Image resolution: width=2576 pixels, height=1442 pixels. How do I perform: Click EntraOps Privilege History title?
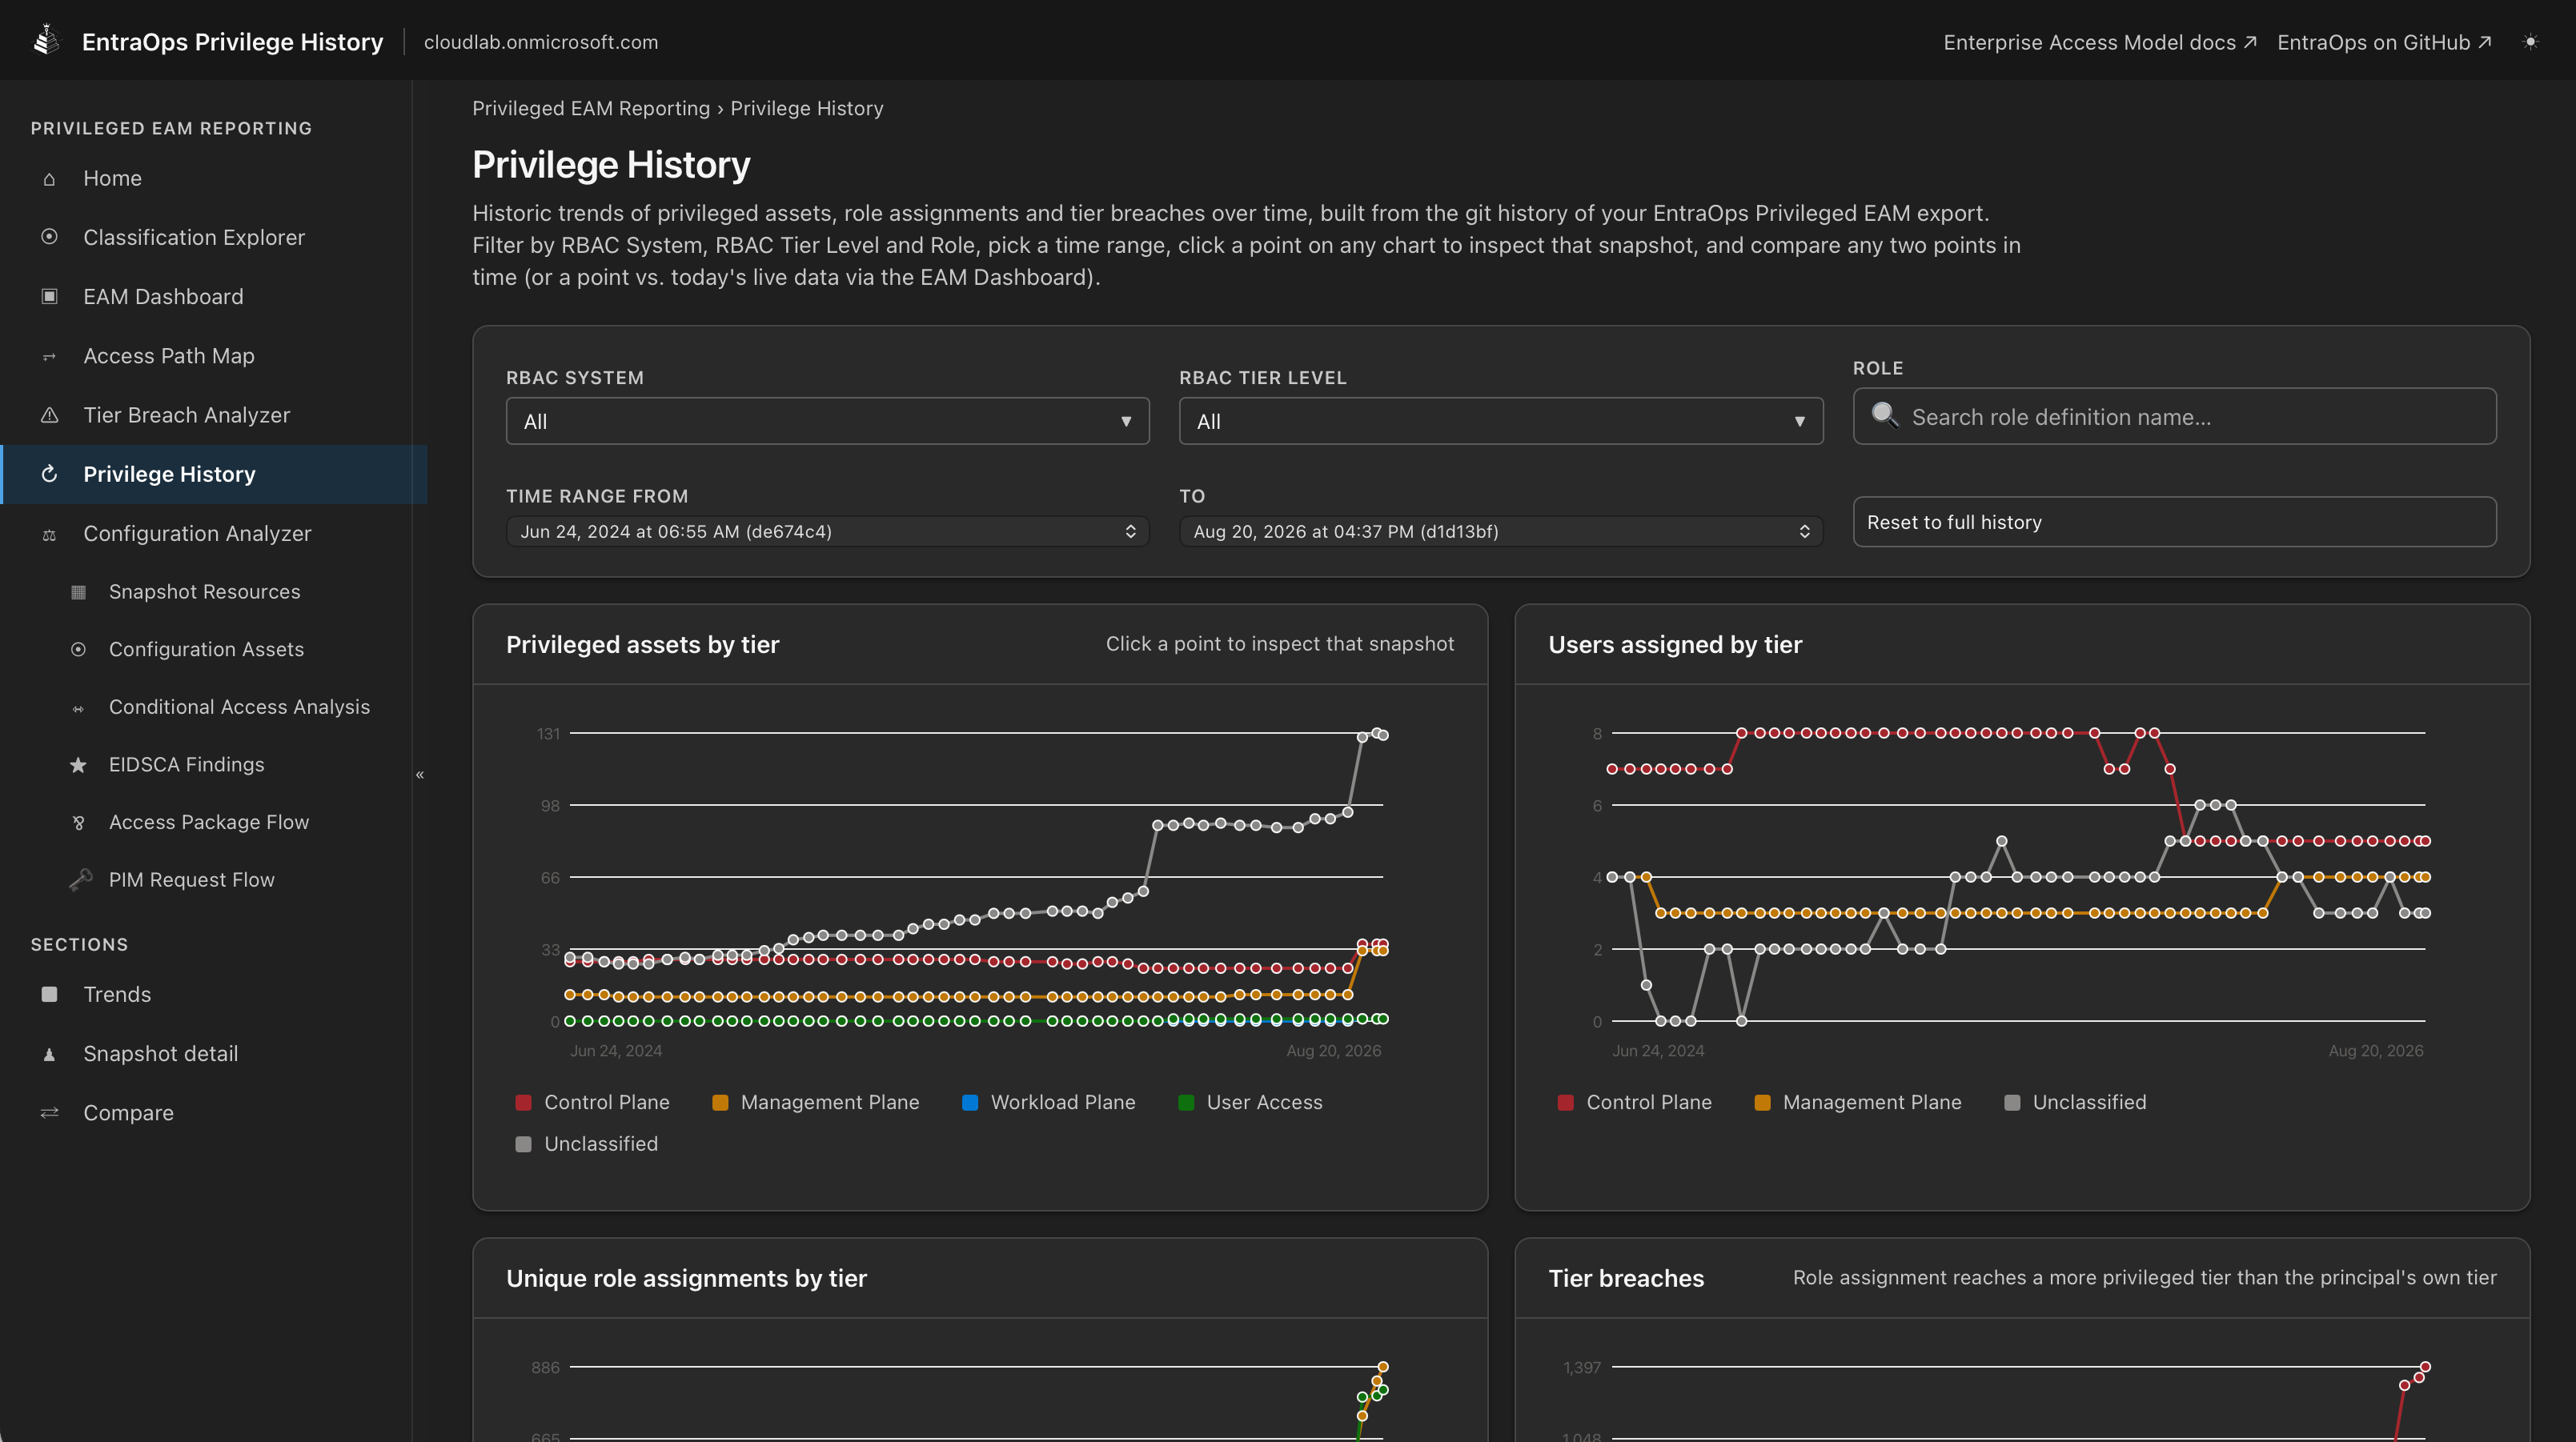coord(233,42)
